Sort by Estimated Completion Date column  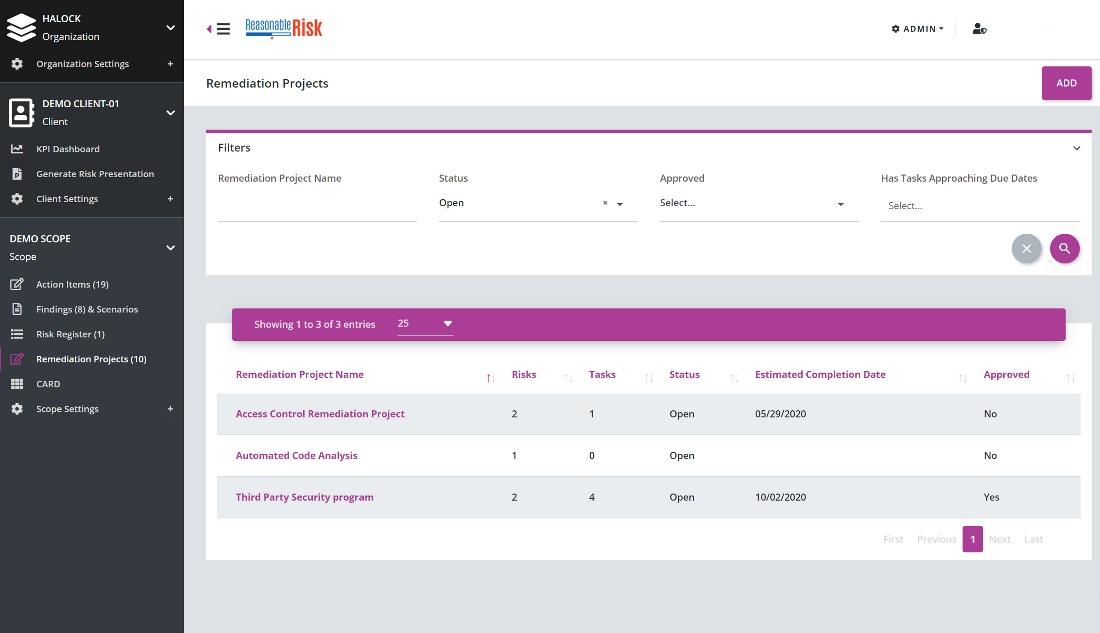coord(820,375)
